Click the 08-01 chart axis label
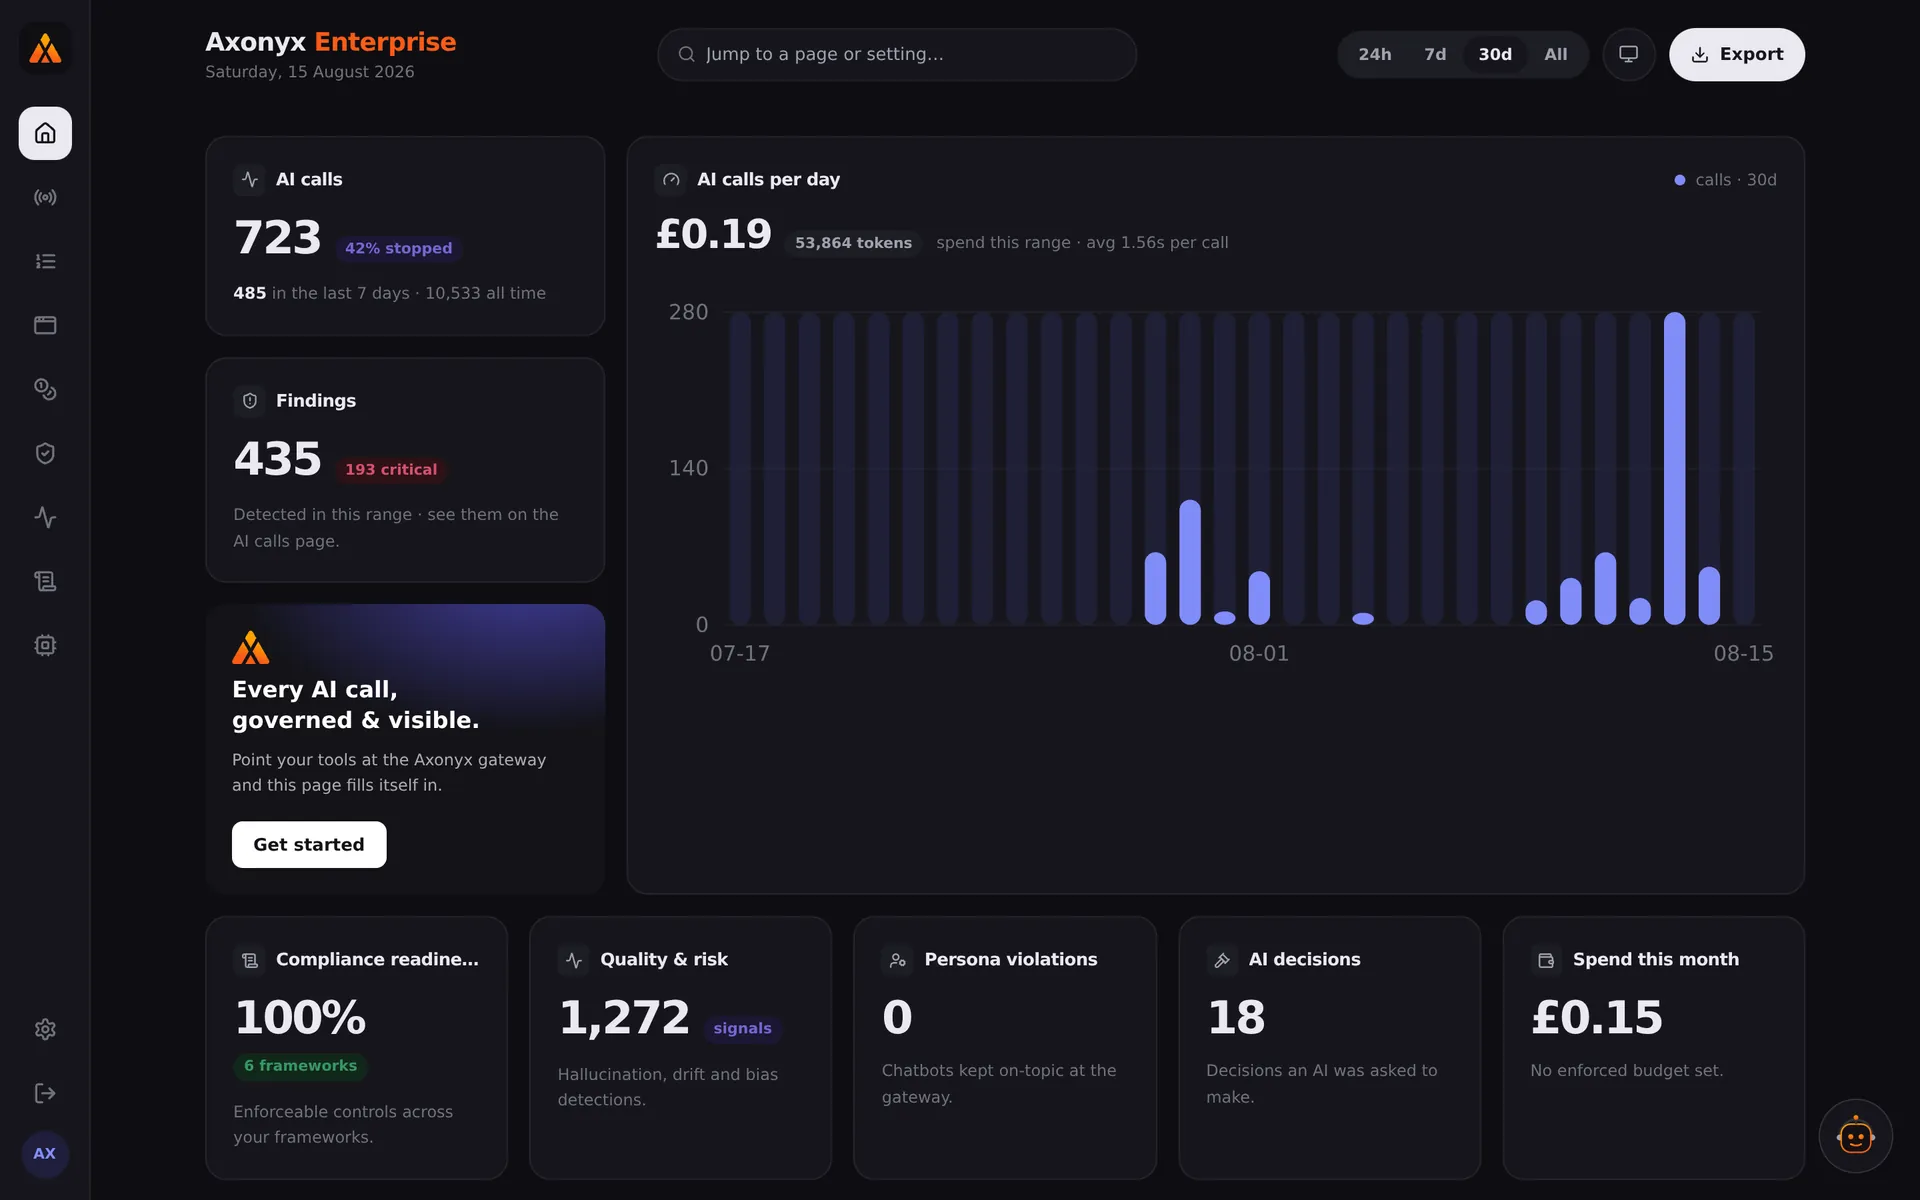Image resolution: width=1920 pixels, height=1200 pixels. tap(1259, 653)
